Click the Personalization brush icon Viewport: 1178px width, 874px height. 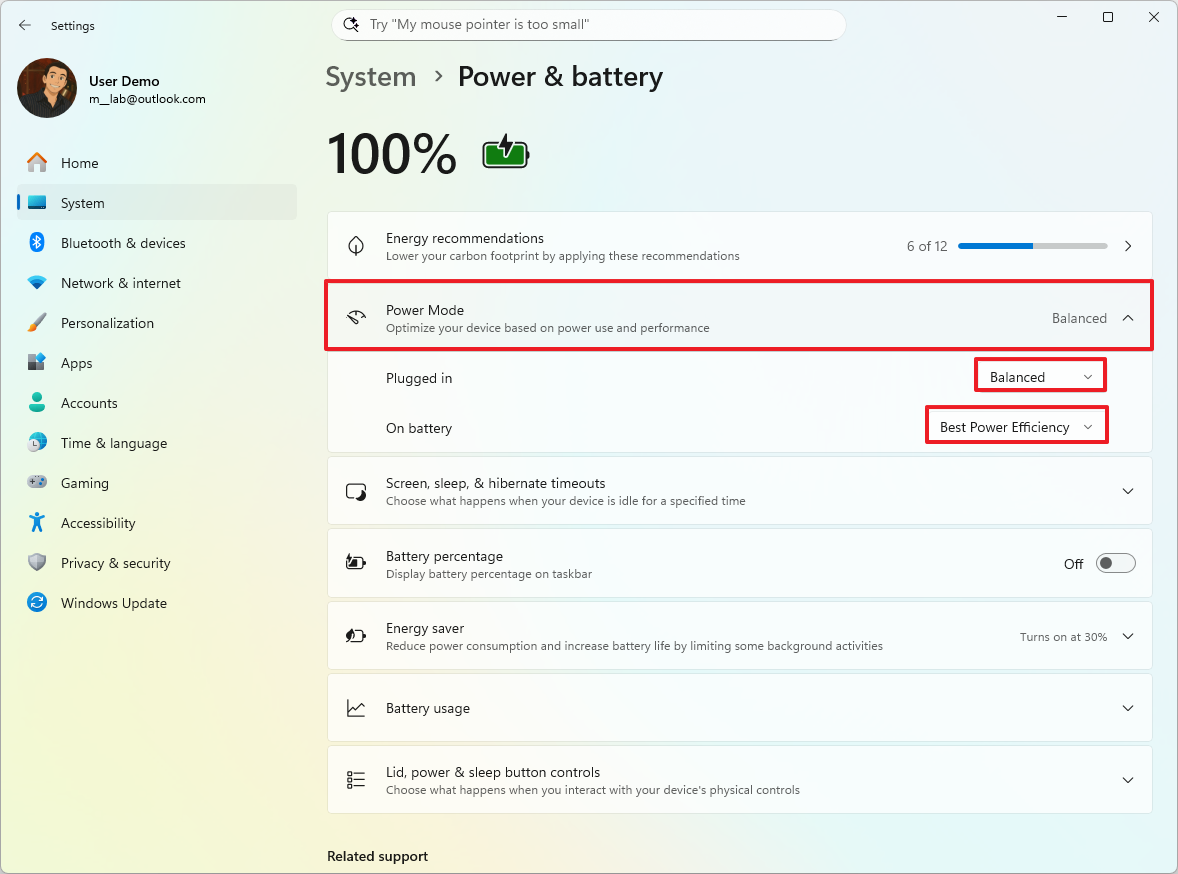click(x=36, y=323)
